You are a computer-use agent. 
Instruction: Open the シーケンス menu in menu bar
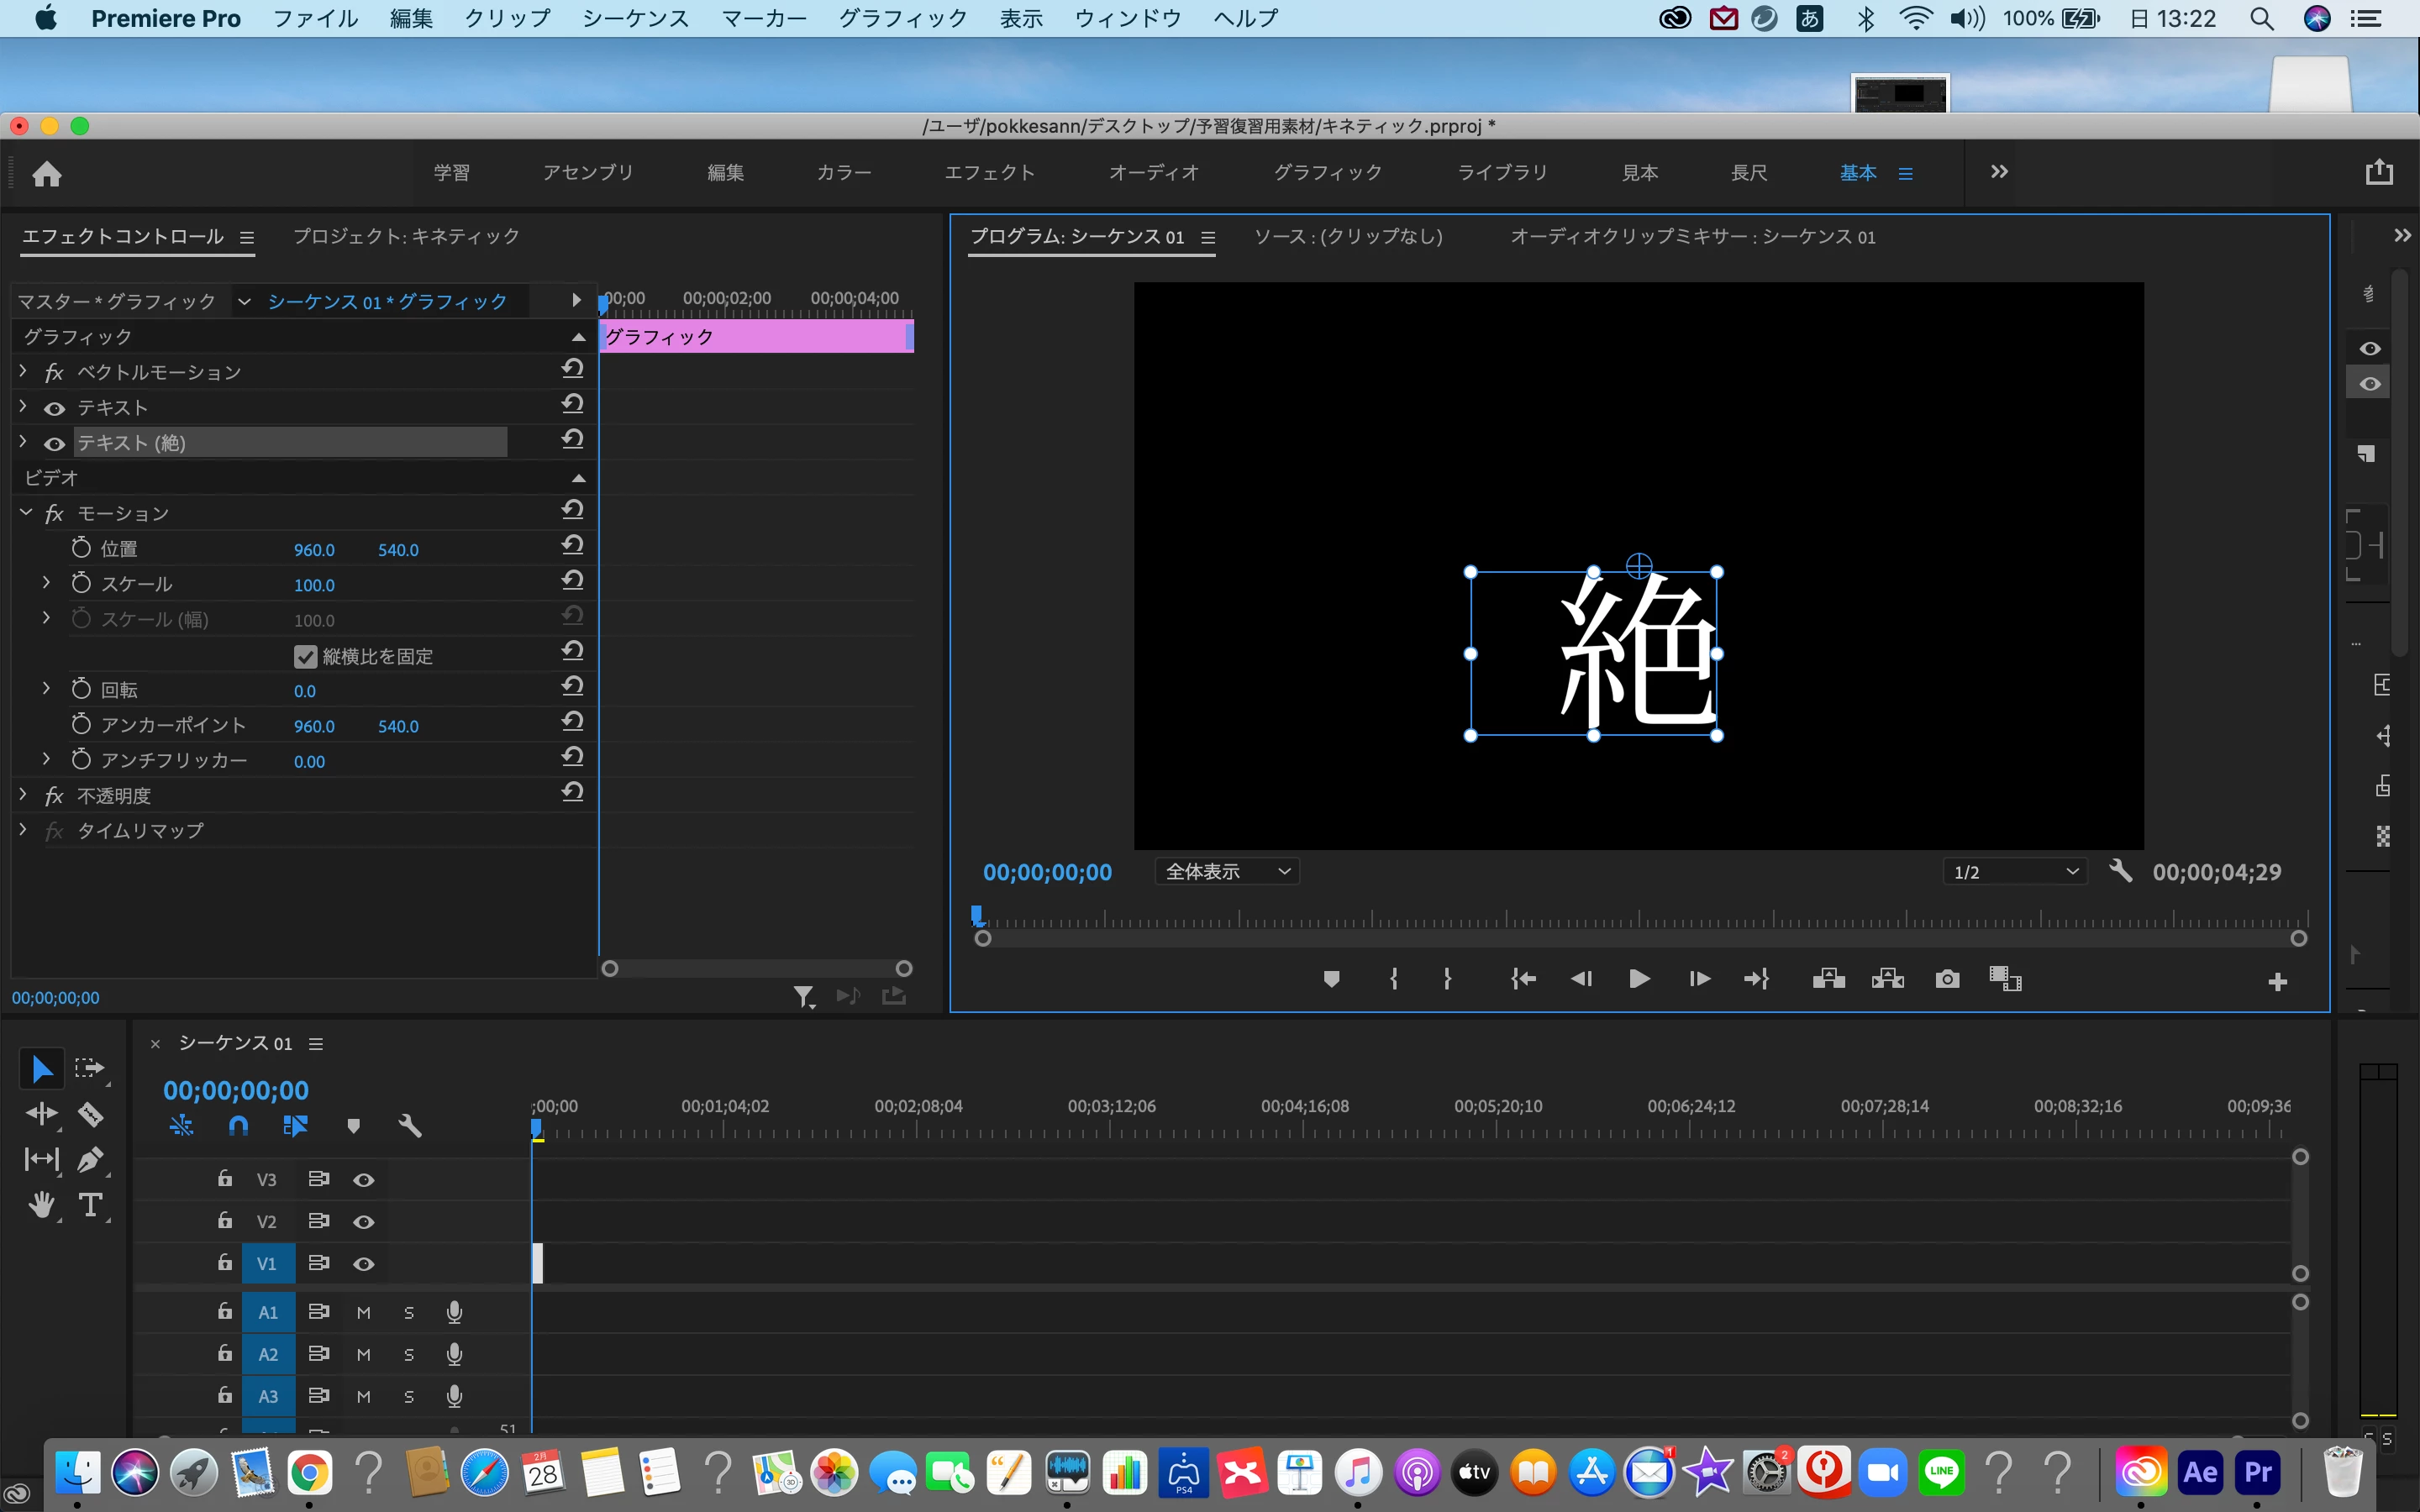coord(635,18)
